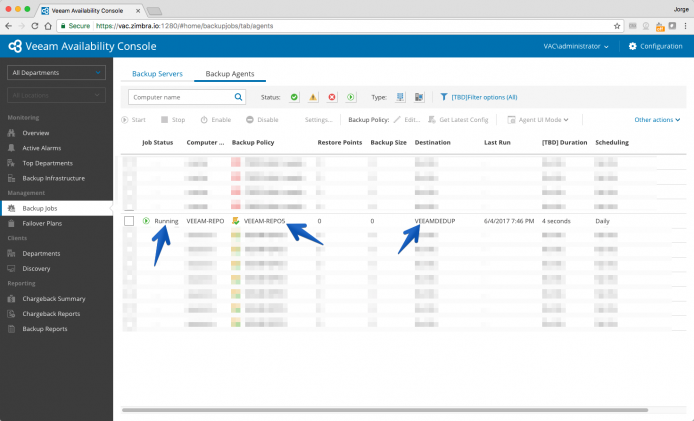Open the Other actions dropdown
694x421 pixels.
657,120
